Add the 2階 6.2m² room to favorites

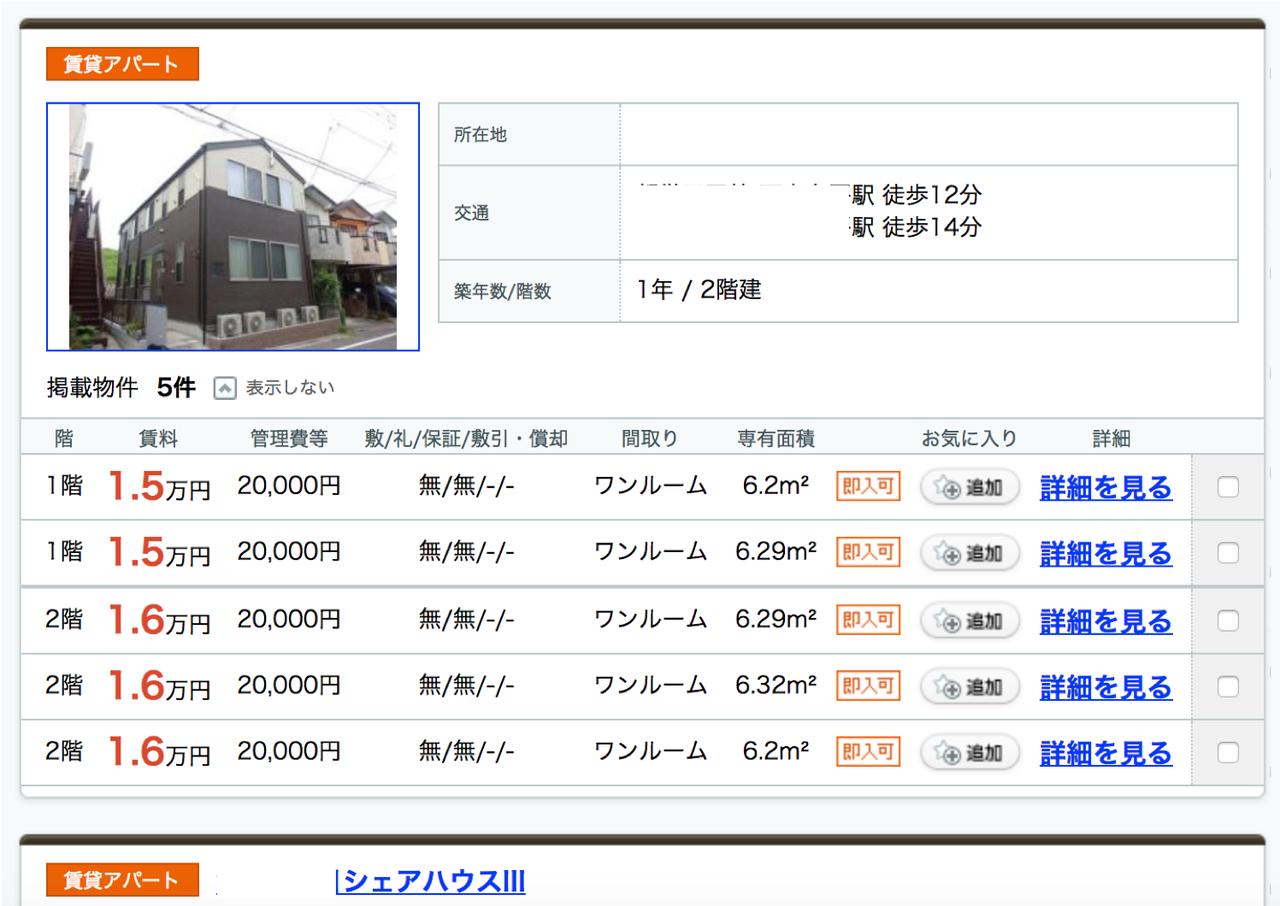click(x=970, y=752)
